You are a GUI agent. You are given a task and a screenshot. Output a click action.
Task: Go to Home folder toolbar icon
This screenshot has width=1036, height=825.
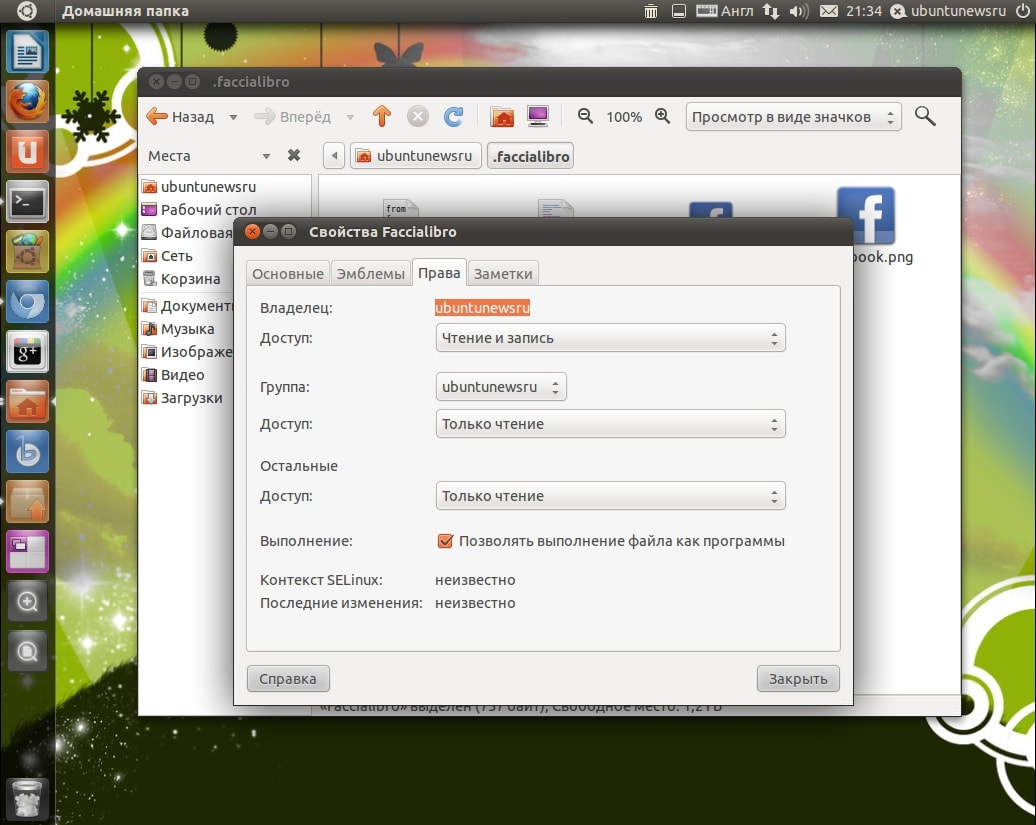click(x=502, y=117)
